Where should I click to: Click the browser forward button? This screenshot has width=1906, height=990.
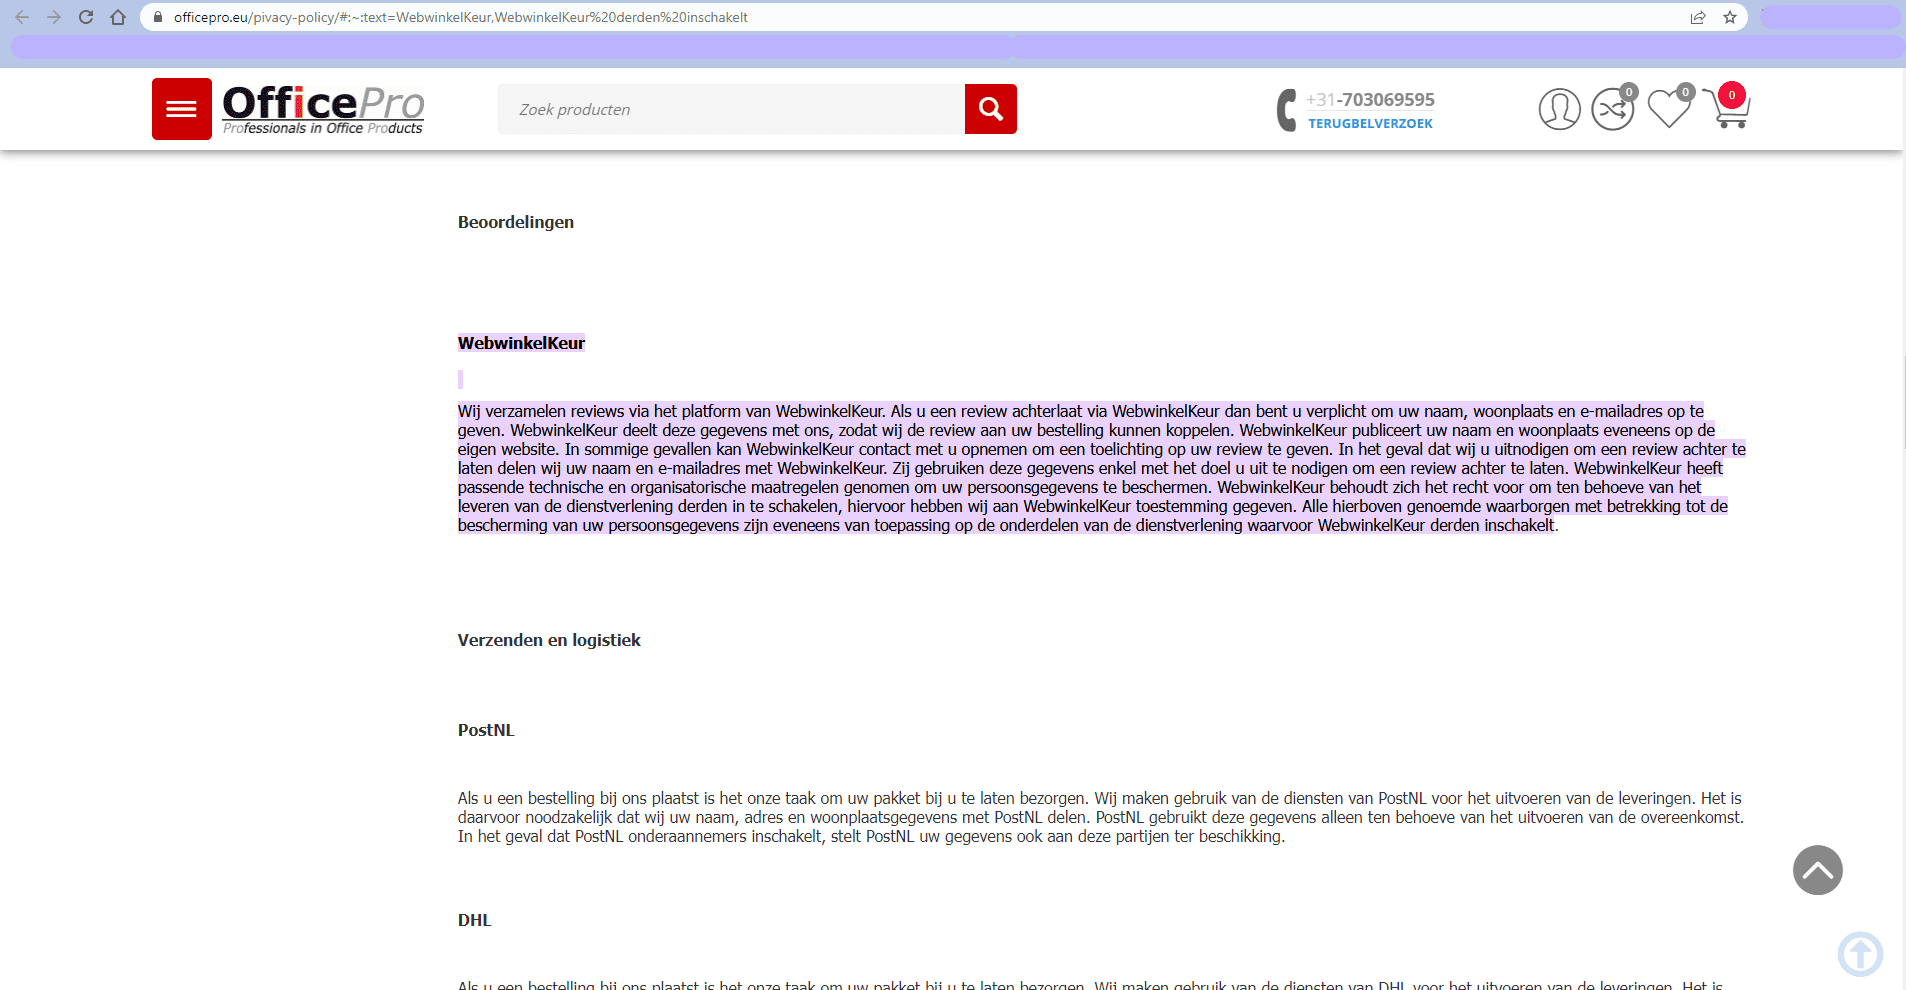click(x=54, y=17)
